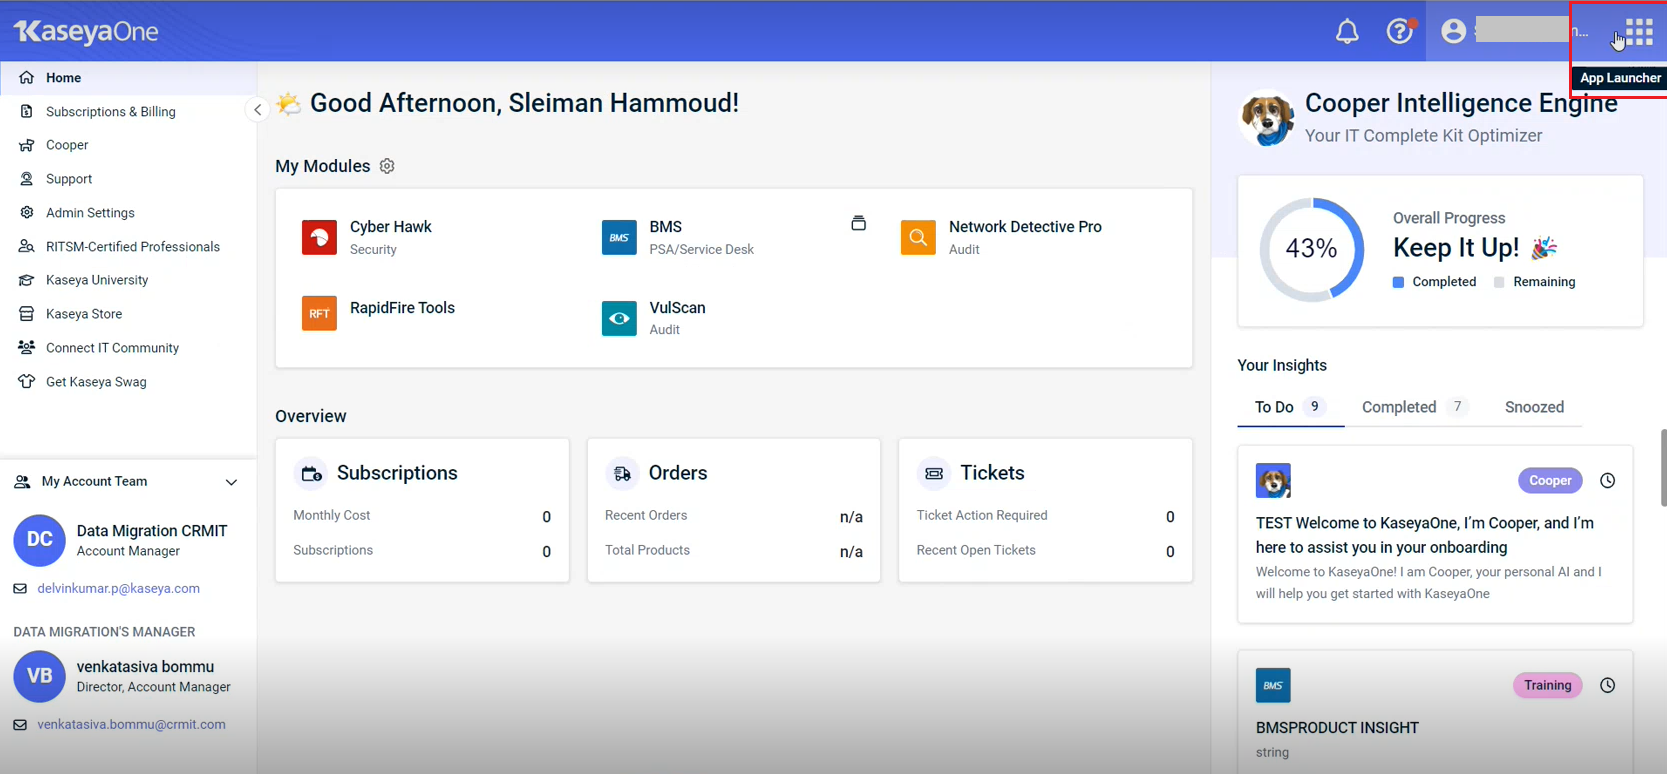Click the 43% overall progress ring

(x=1311, y=249)
